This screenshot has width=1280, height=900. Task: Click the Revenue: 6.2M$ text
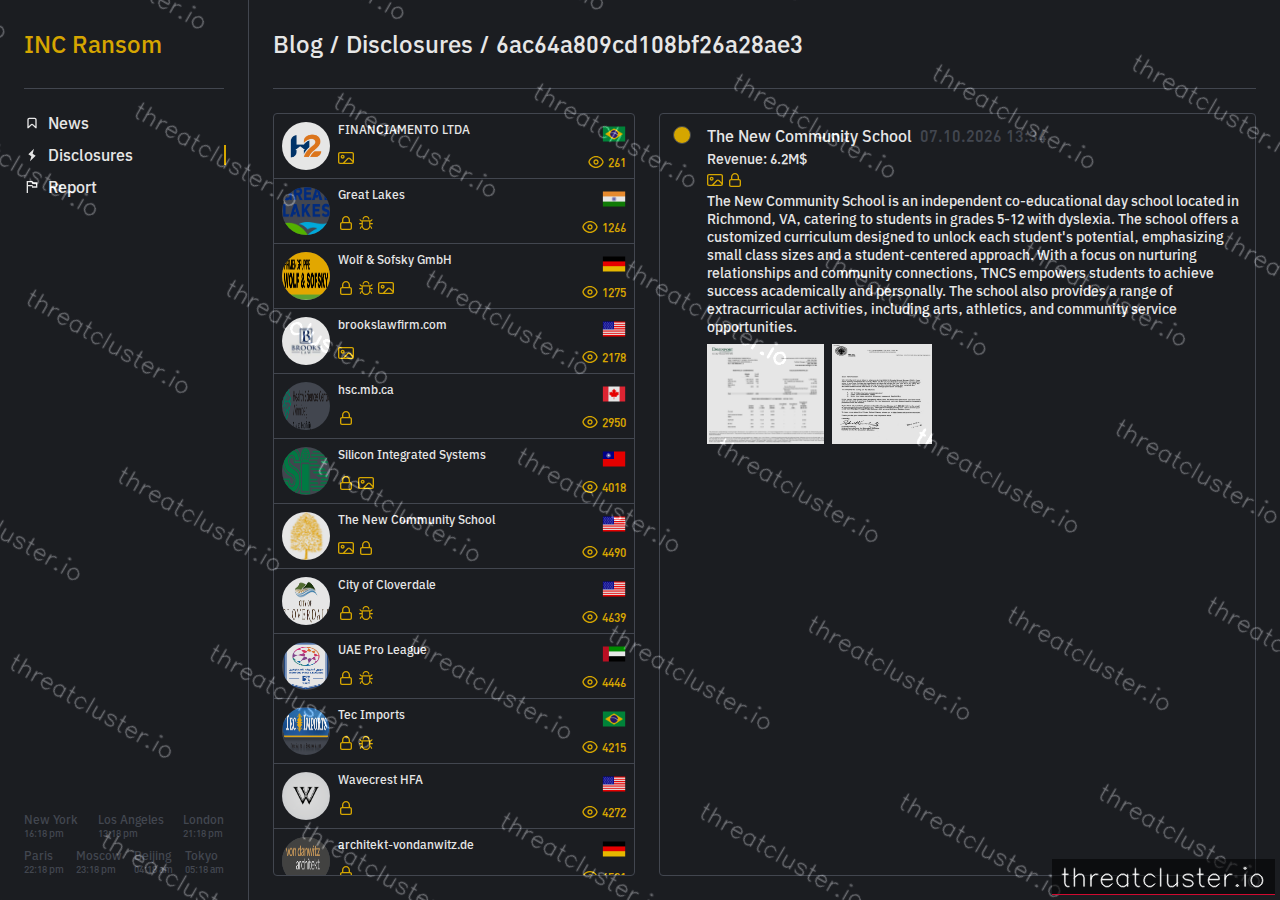(757, 159)
